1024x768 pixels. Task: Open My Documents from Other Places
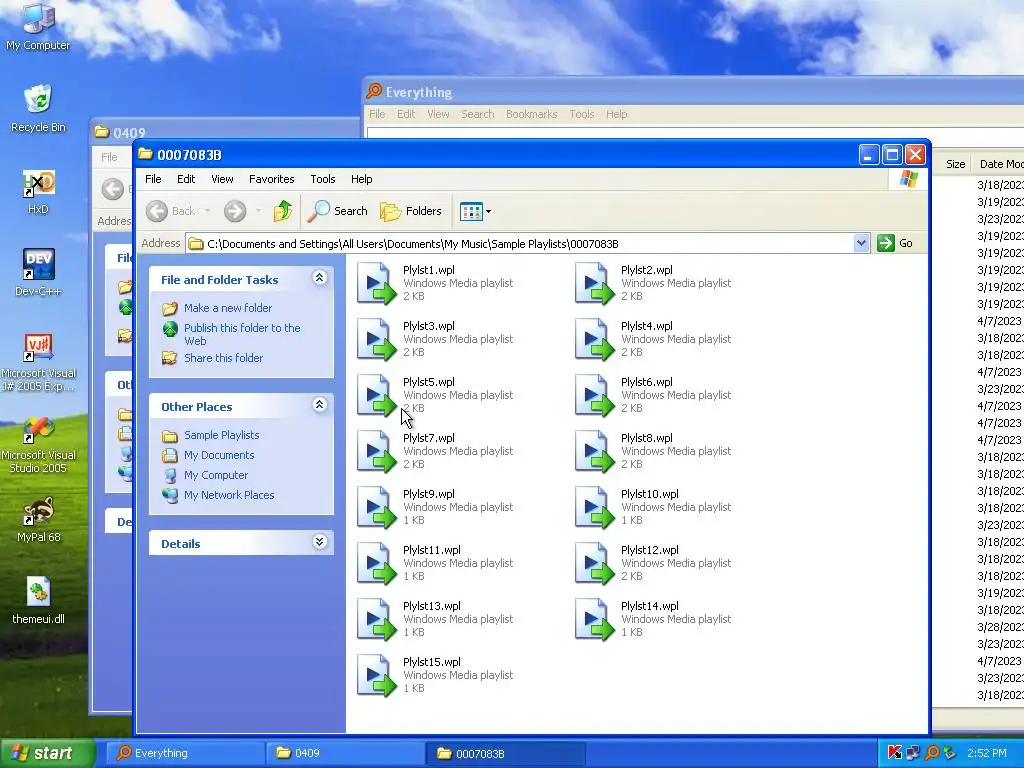point(219,455)
